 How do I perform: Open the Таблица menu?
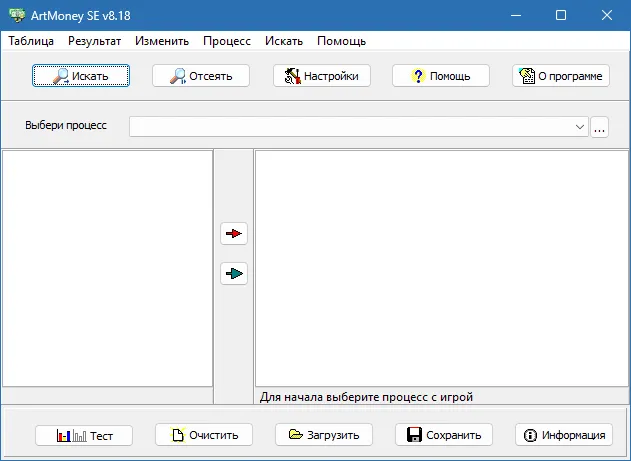(x=31, y=41)
